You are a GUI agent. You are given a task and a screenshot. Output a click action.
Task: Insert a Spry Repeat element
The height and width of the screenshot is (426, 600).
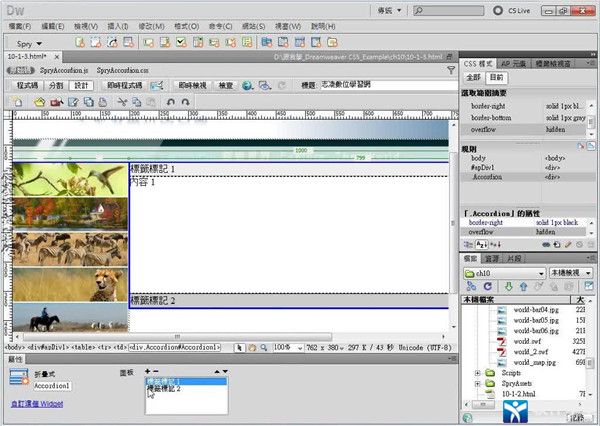[112, 42]
